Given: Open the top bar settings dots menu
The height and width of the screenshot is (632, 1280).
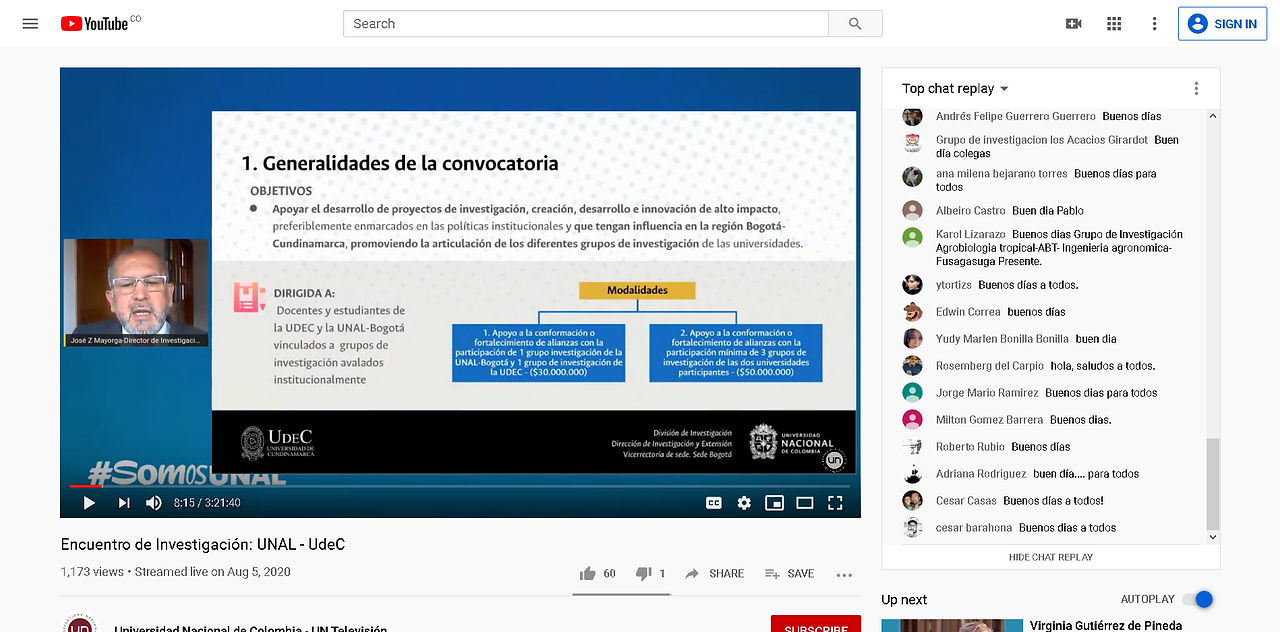Looking at the screenshot, I should [1154, 24].
